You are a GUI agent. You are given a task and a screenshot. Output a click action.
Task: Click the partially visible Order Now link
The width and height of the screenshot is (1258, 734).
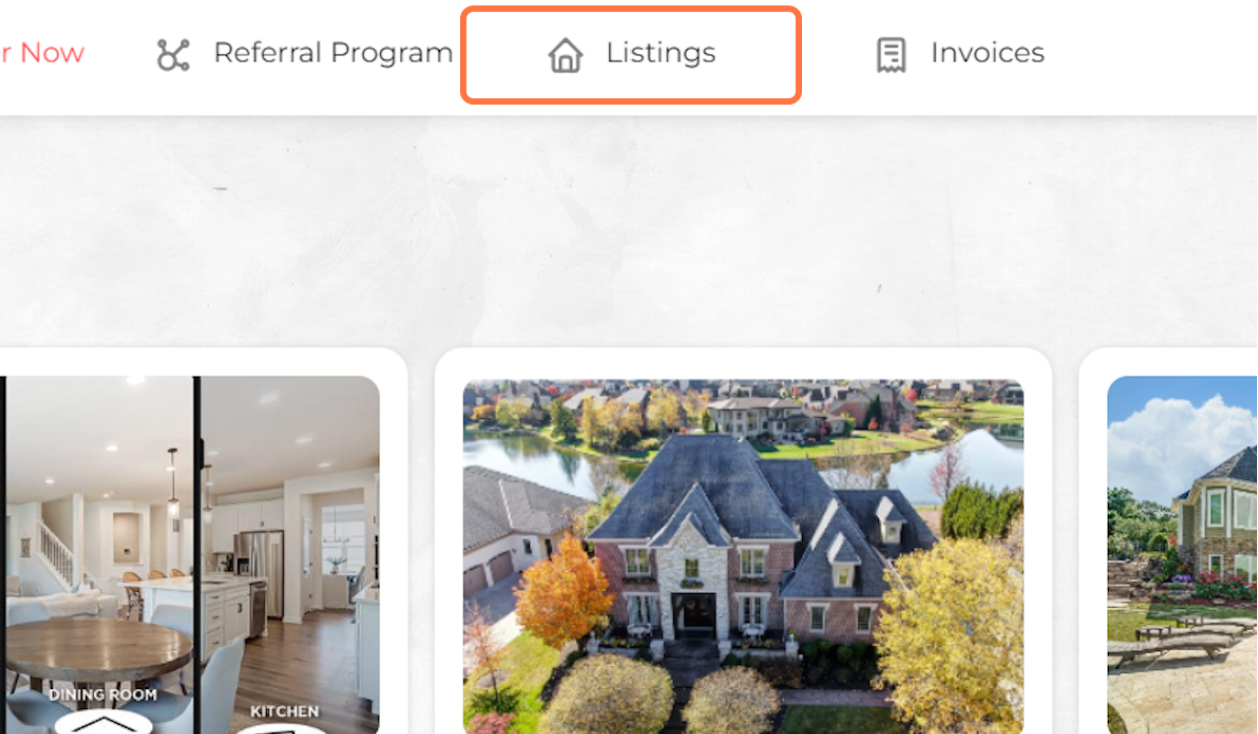pyautogui.click(x=42, y=53)
